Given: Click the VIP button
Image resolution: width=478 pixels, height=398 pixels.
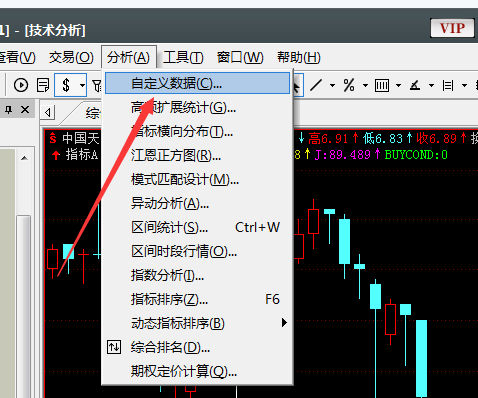Looking at the screenshot, I should click(452, 28).
